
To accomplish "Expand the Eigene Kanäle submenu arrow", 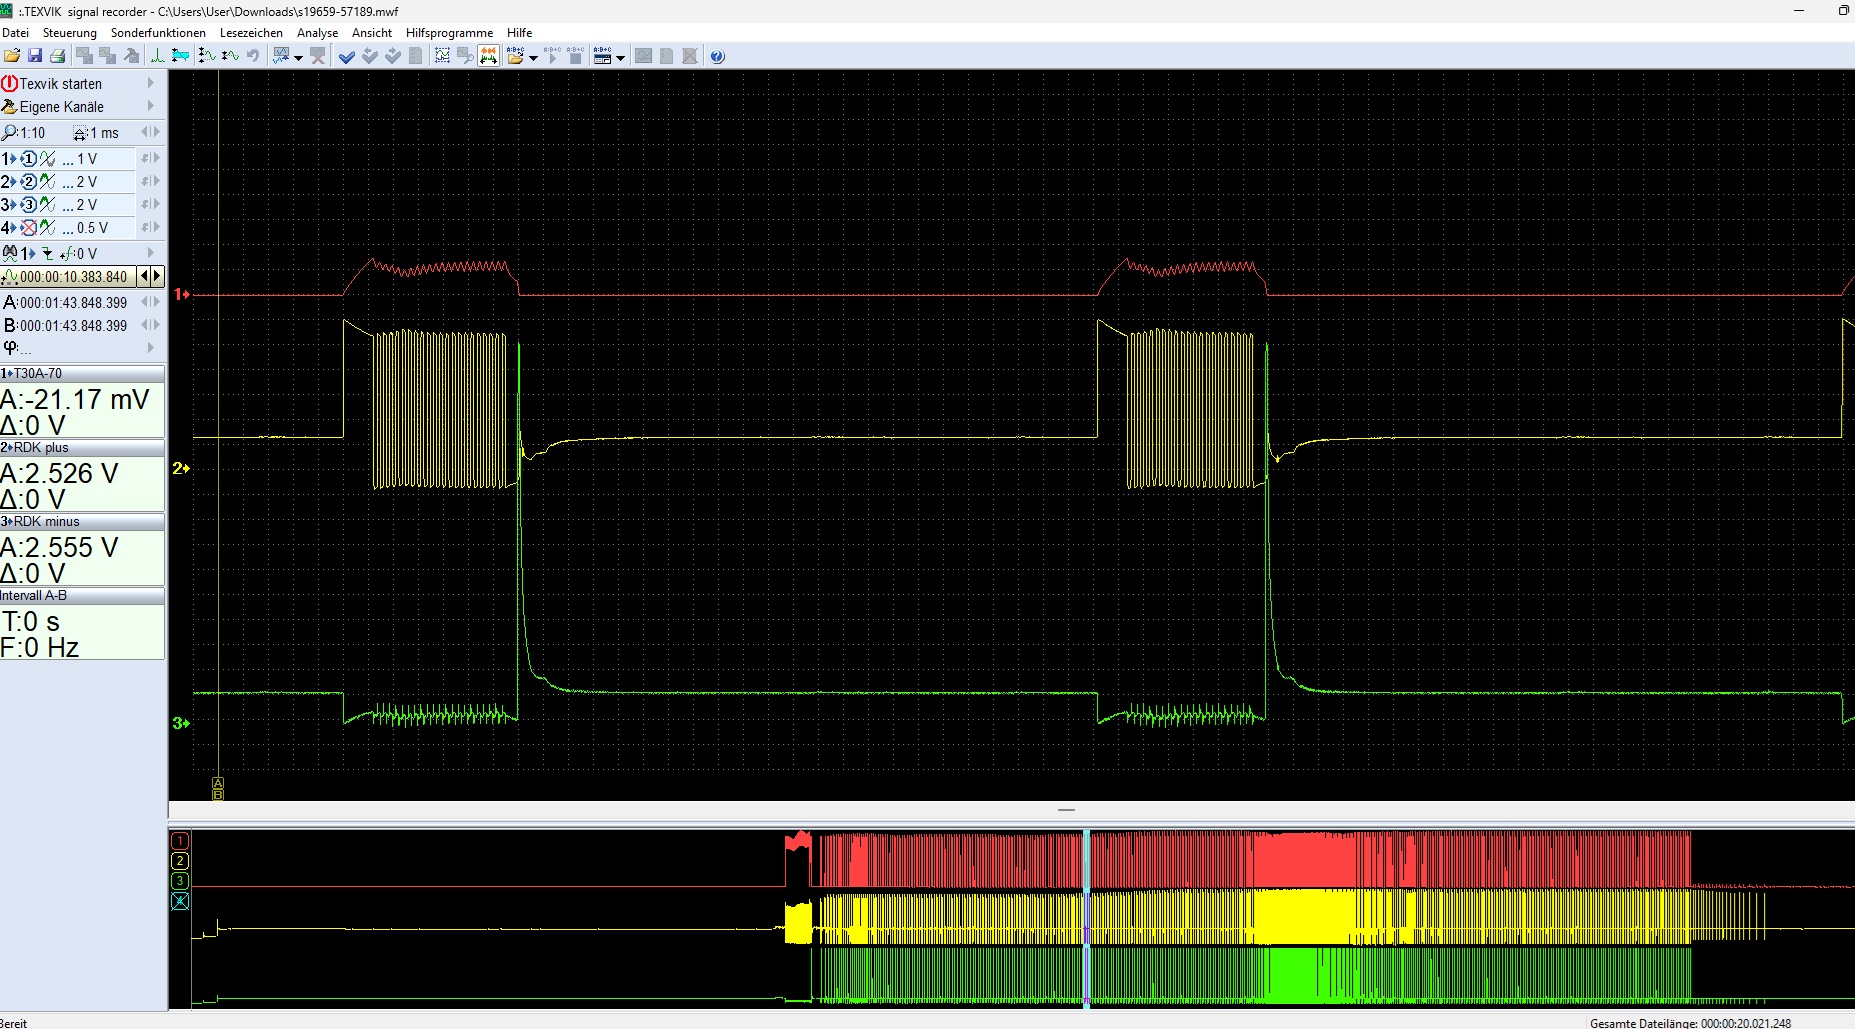I will point(151,106).
